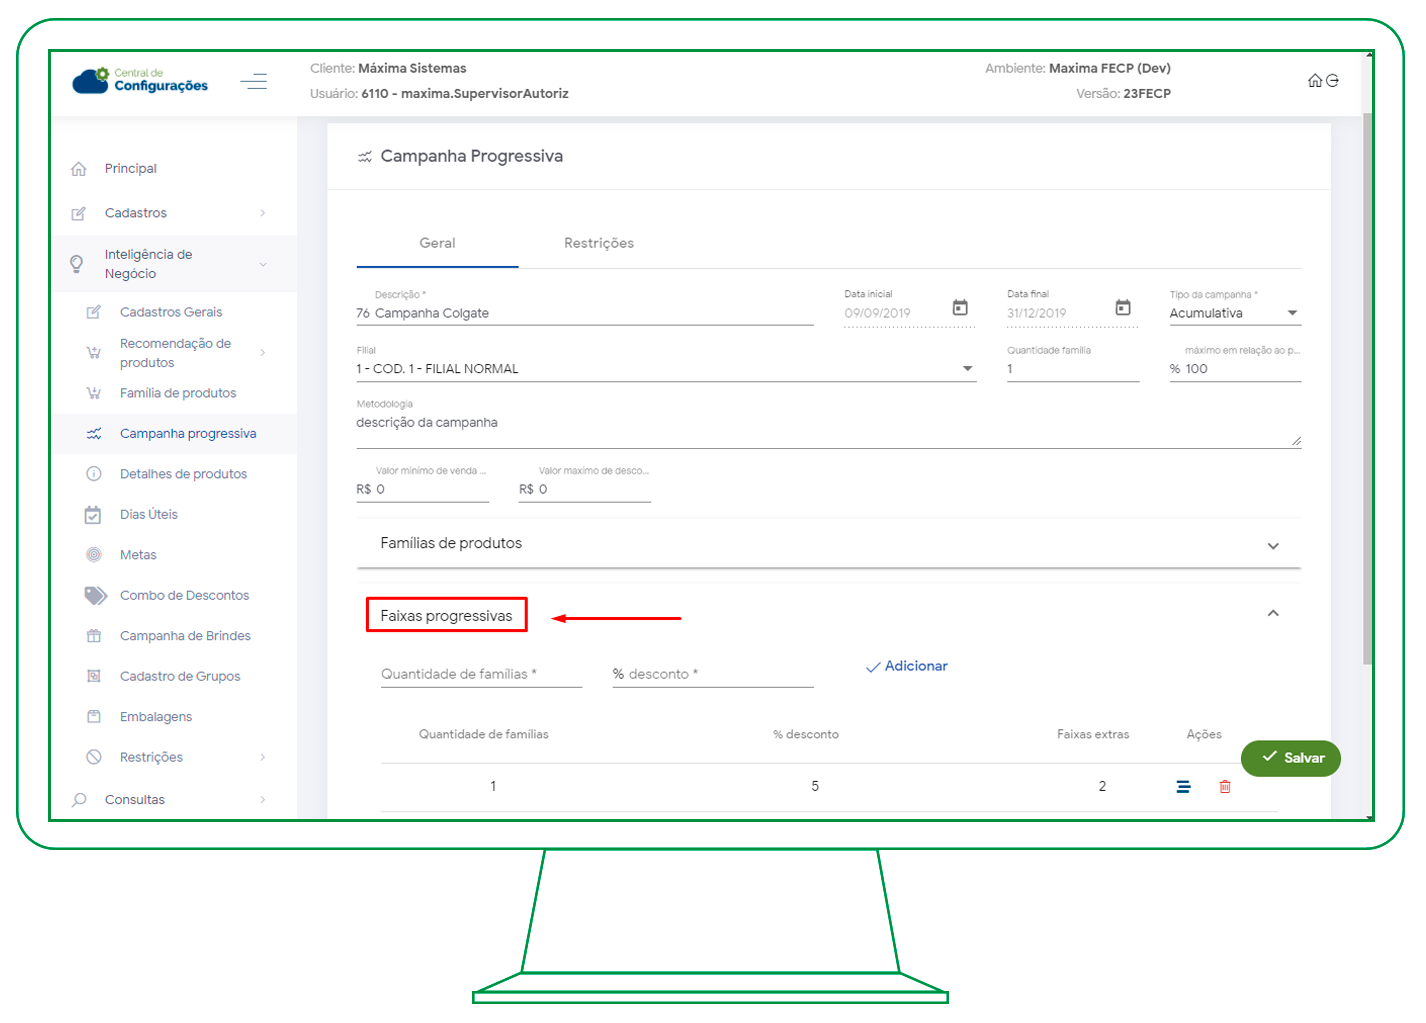Select the Geral tab
1426x1023 pixels.
tap(437, 243)
